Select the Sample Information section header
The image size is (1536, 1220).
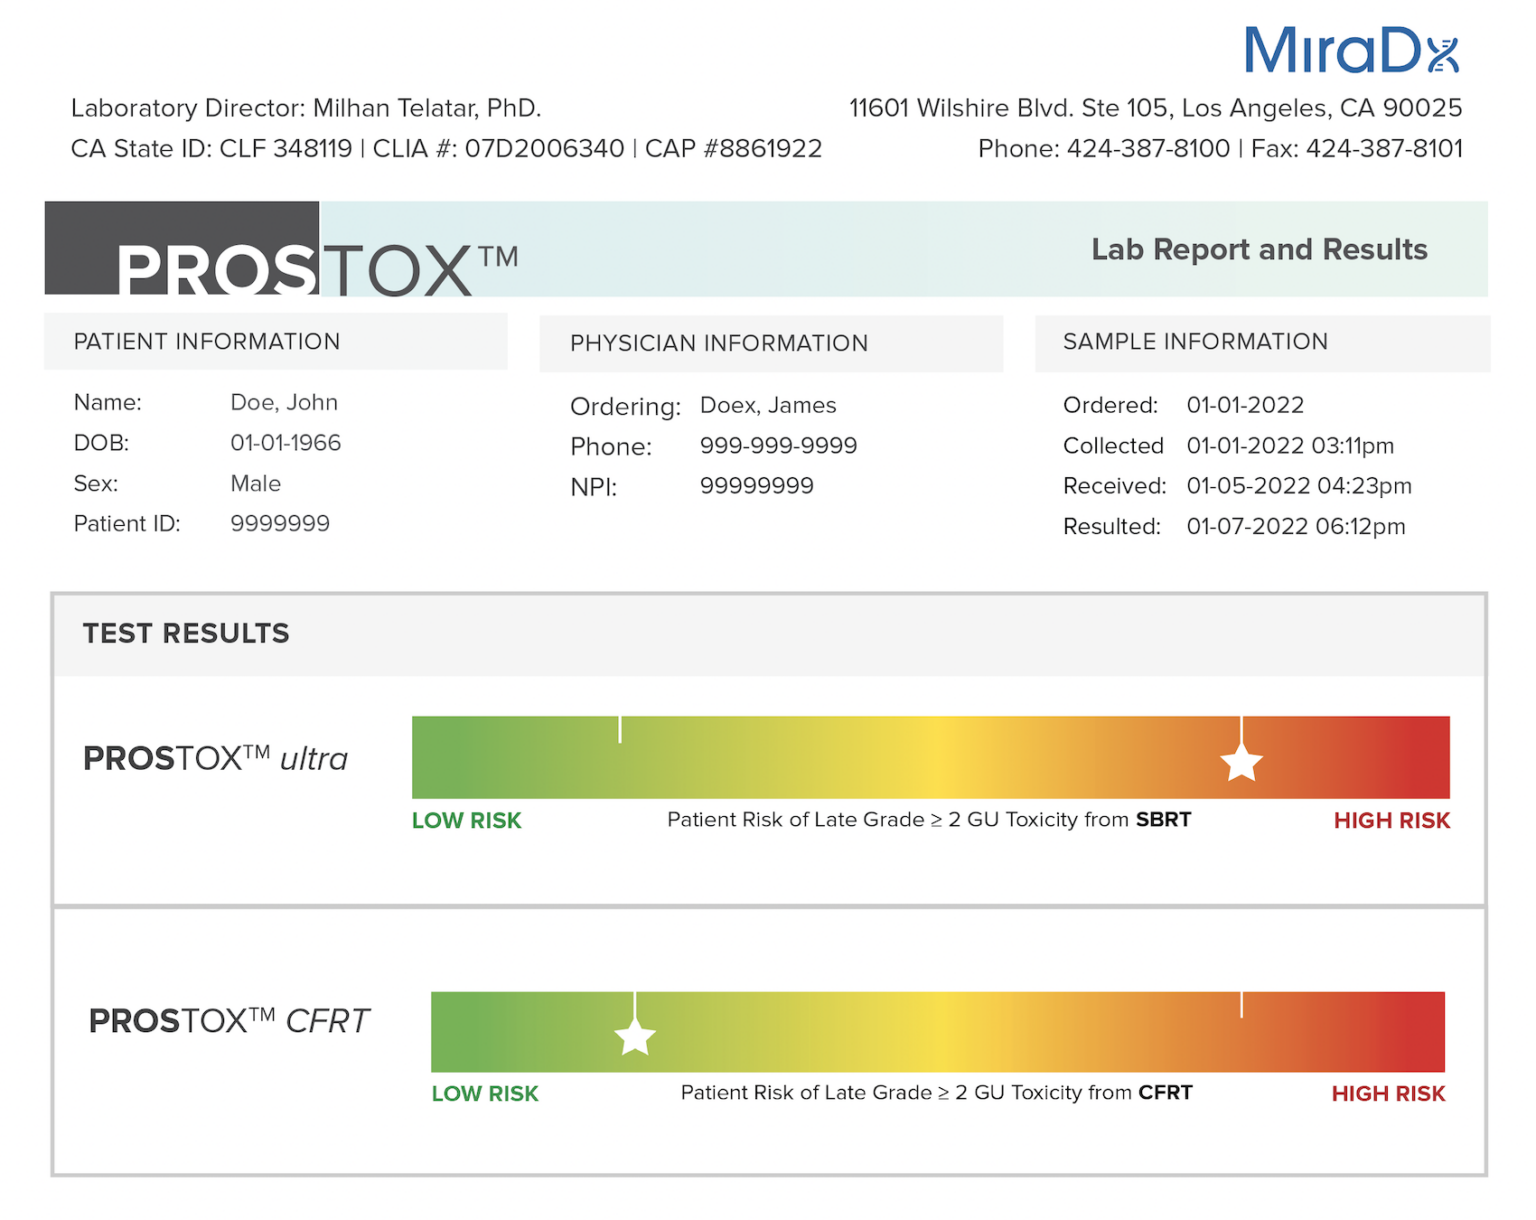click(1195, 342)
